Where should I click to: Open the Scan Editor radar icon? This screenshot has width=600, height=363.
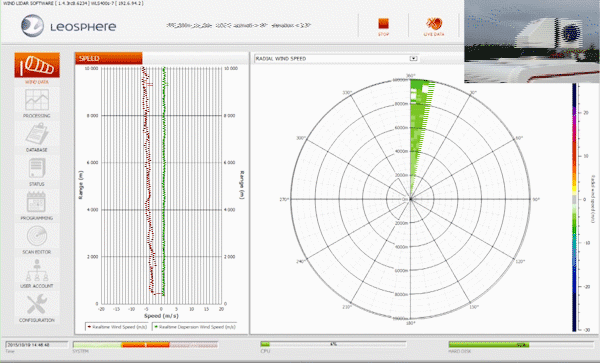click(x=37, y=236)
